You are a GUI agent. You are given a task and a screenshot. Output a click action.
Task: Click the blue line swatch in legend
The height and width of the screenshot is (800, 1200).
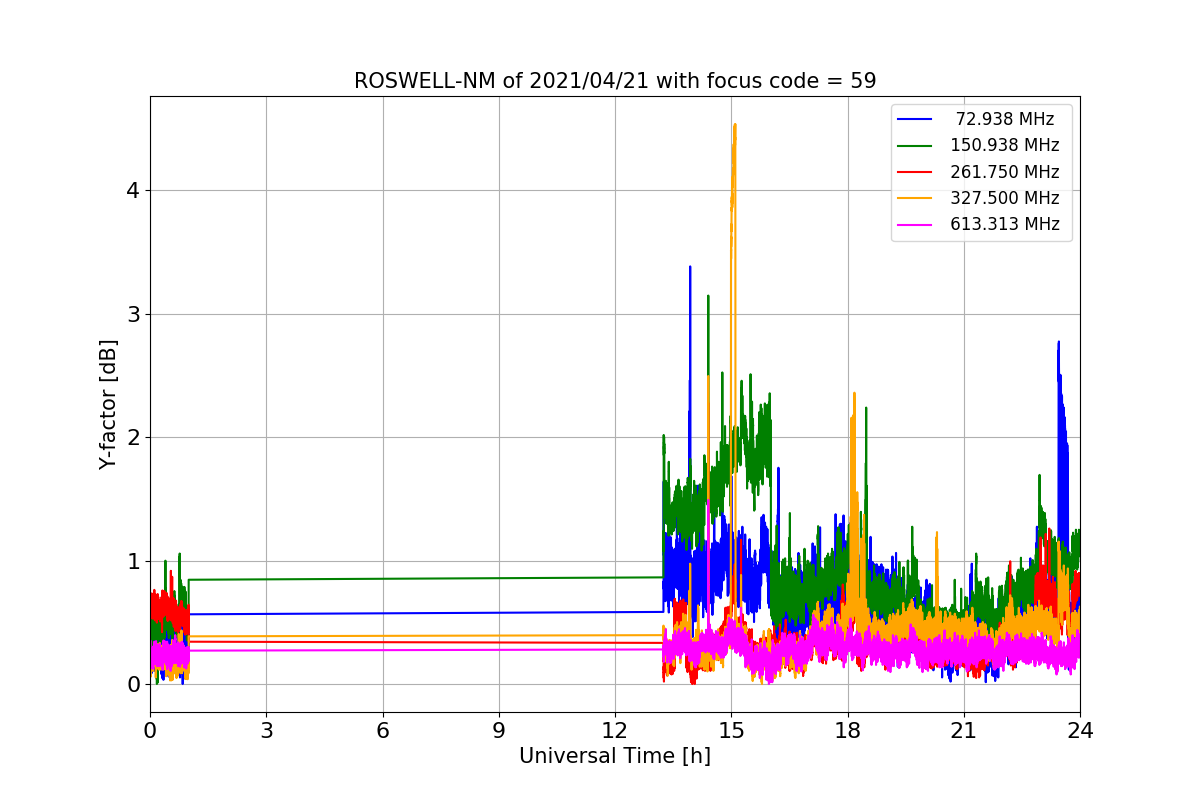click(x=915, y=119)
